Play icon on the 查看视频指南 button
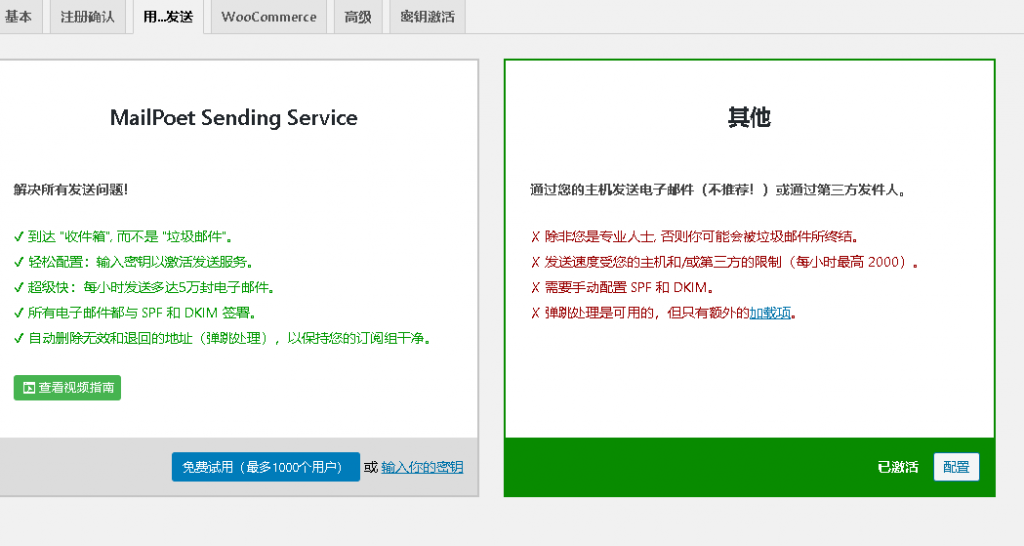Image resolution: width=1024 pixels, height=546 pixels. tap(29, 388)
